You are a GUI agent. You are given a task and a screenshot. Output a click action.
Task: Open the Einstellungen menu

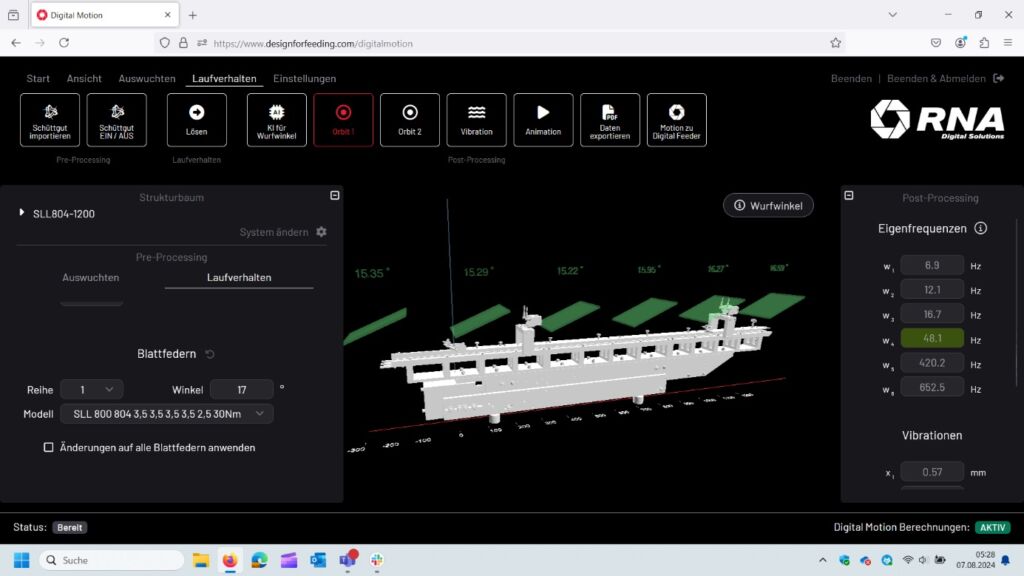coord(304,79)
